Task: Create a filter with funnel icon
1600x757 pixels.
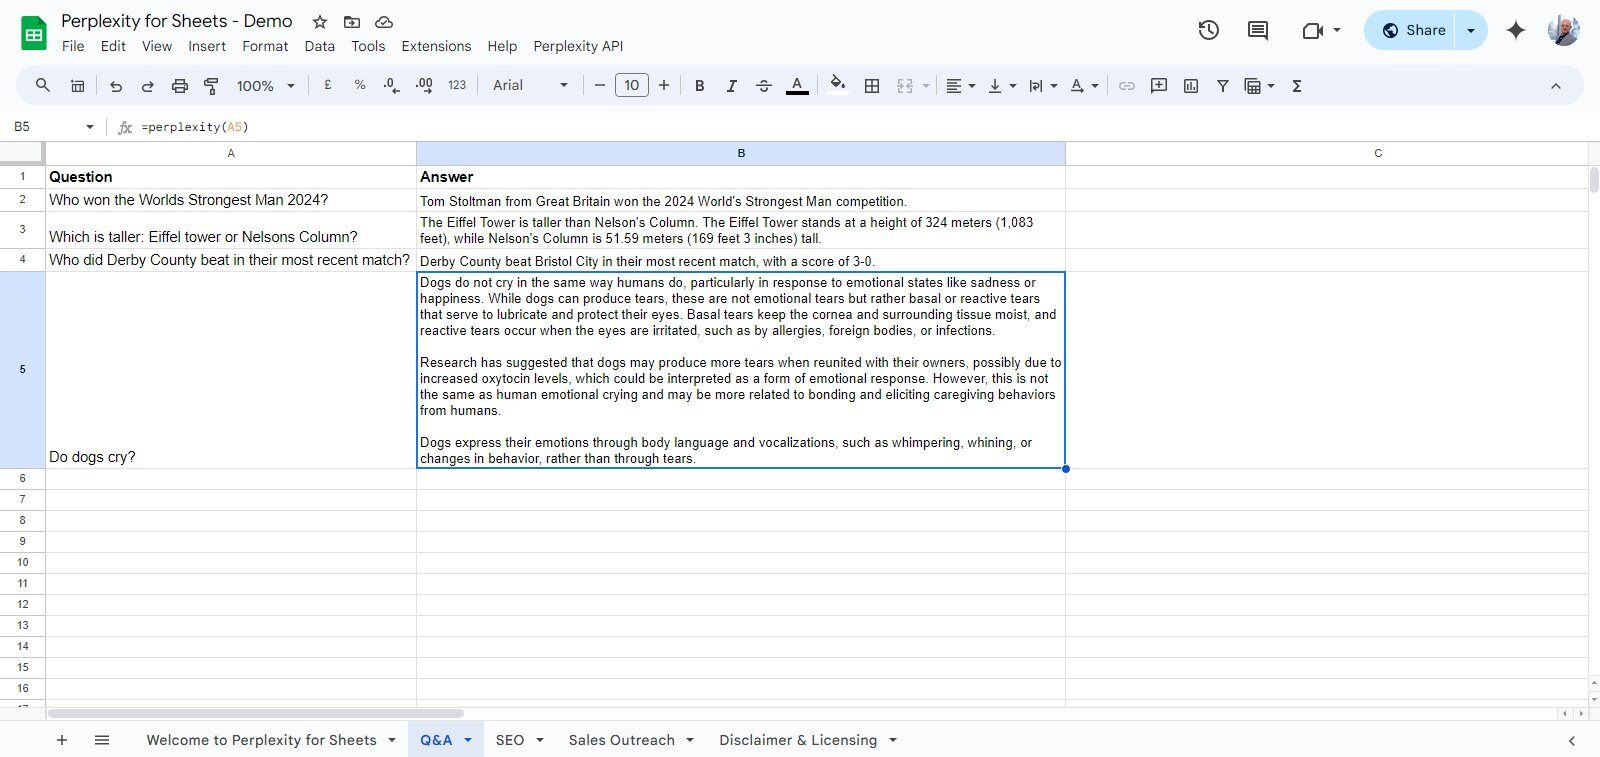Action: click(x=1223, y=86)
